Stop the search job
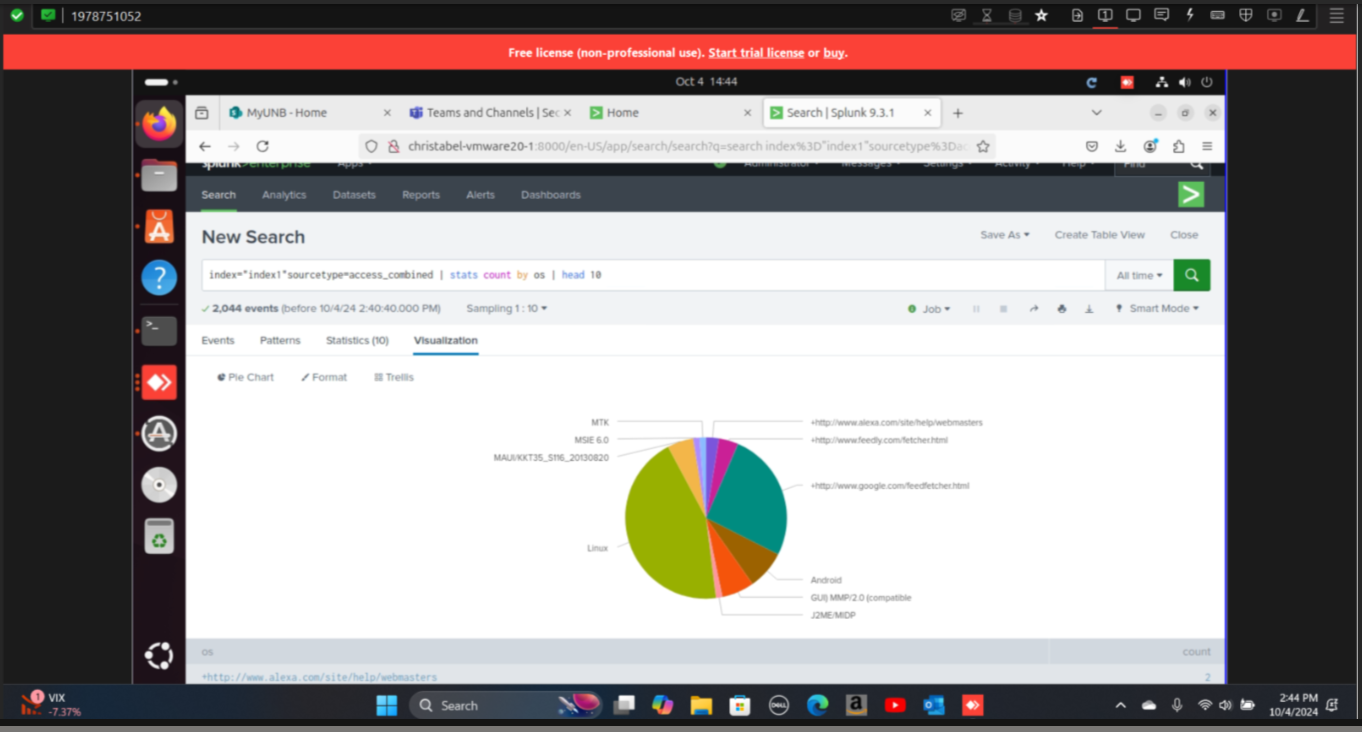This screenshot has height=732, width=1362. pos(1003,309)
